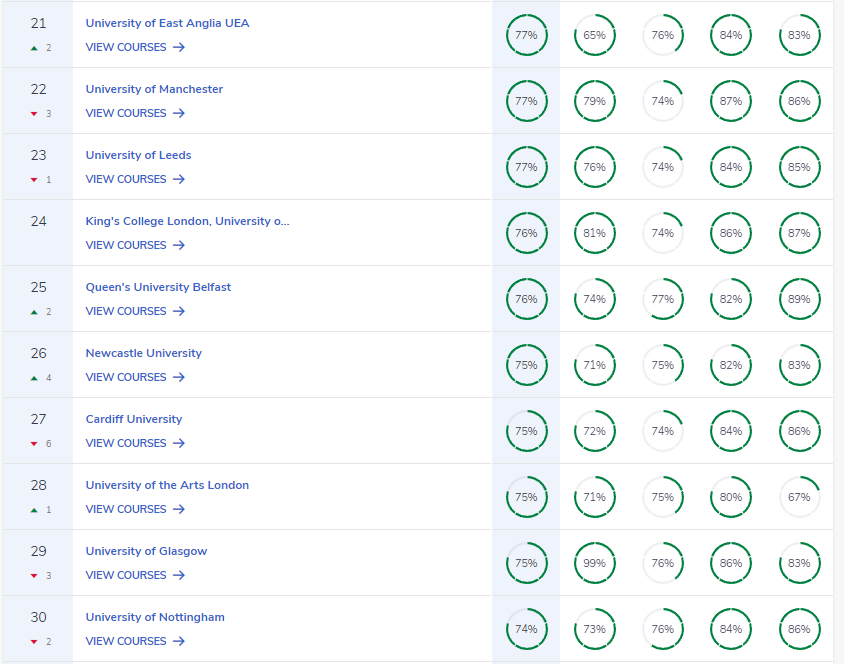The height and width of the screenshot is (664, 844).
Task: Click VIEW COURSES for Queen's University Belfast
Action: [x=135, y=312]
